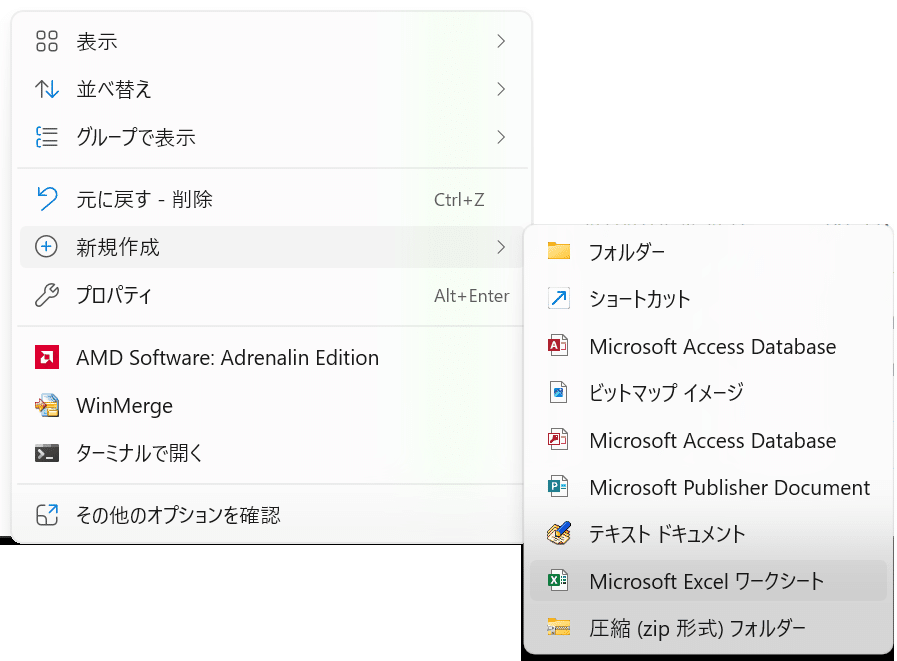Screen dimensions: 897x661
Task: Create a new フォルダー
Action: coord(708,251)
